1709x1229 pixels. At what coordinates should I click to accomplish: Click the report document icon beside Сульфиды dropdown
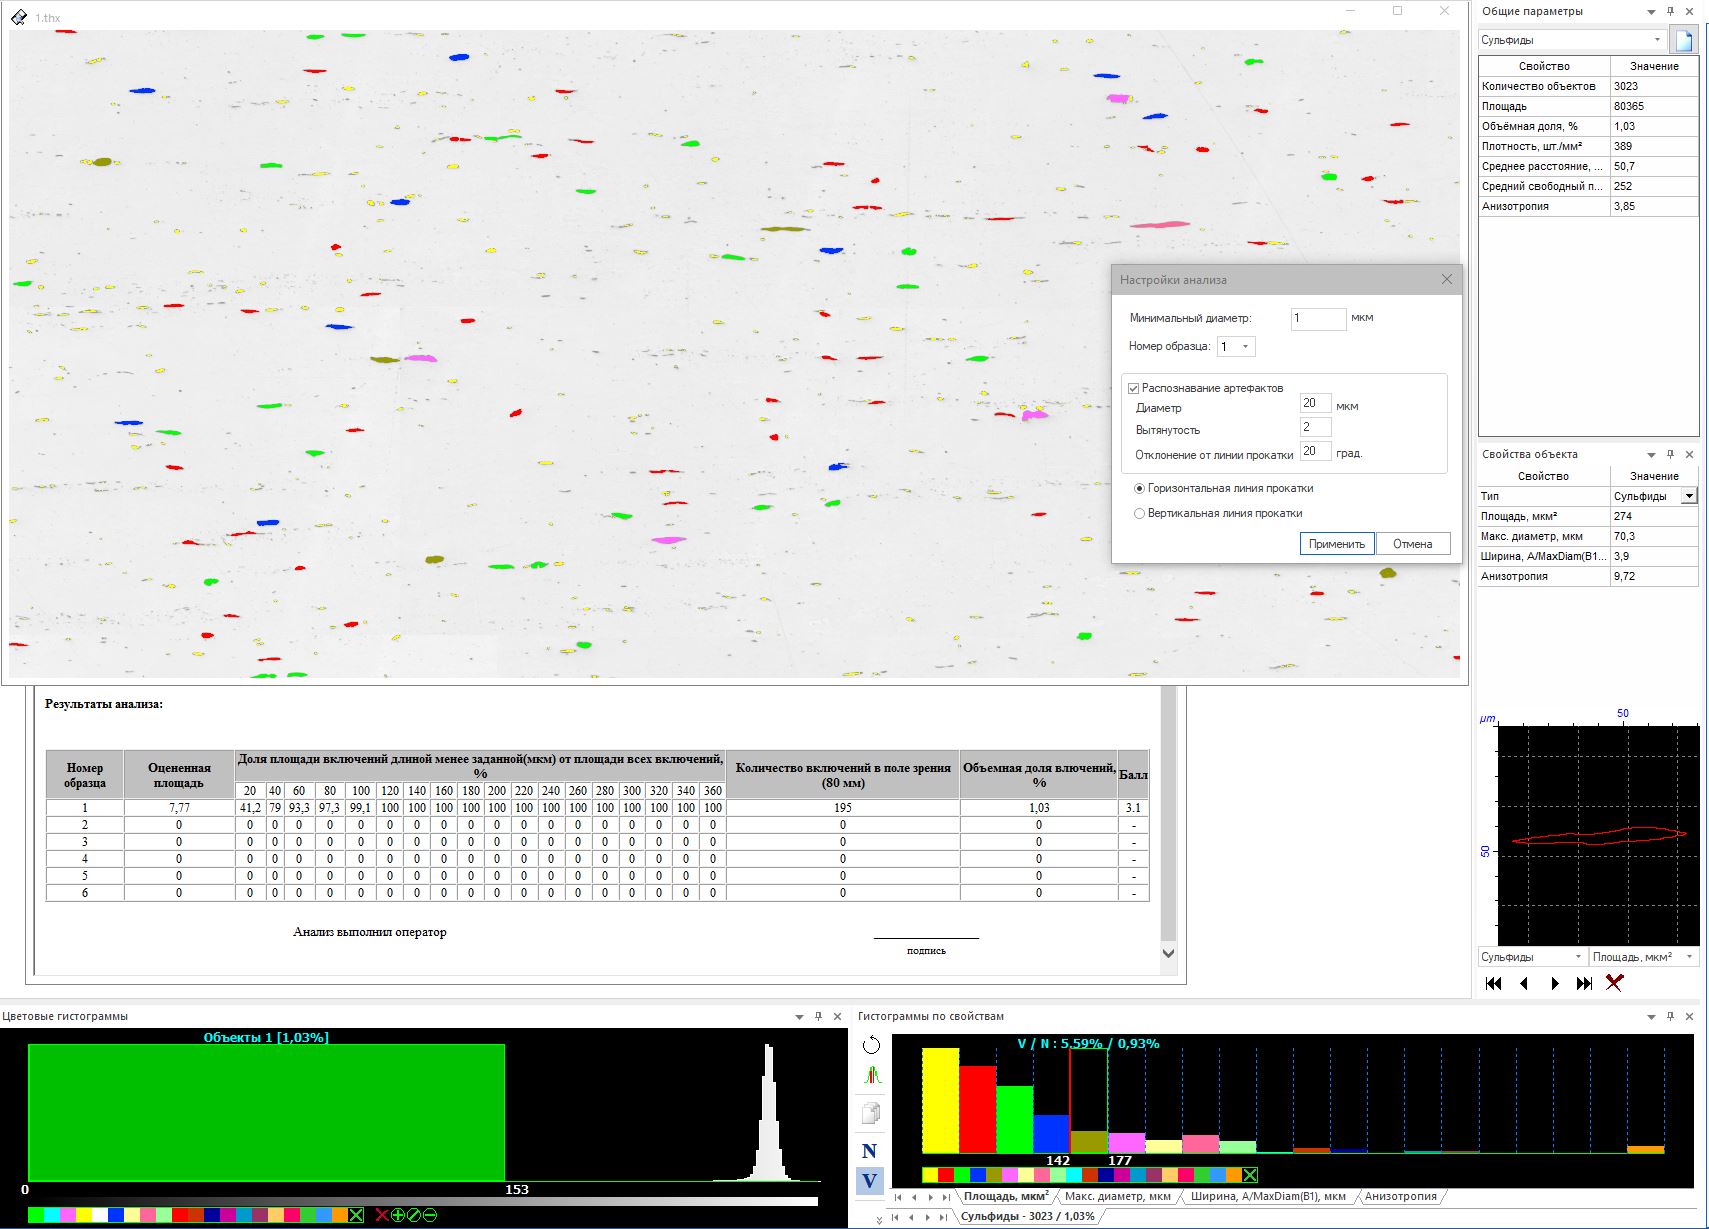(1685, 40)
